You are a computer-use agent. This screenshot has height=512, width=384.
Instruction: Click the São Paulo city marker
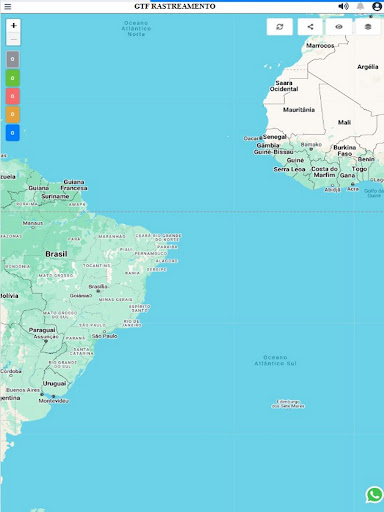(x=104, y=332)
